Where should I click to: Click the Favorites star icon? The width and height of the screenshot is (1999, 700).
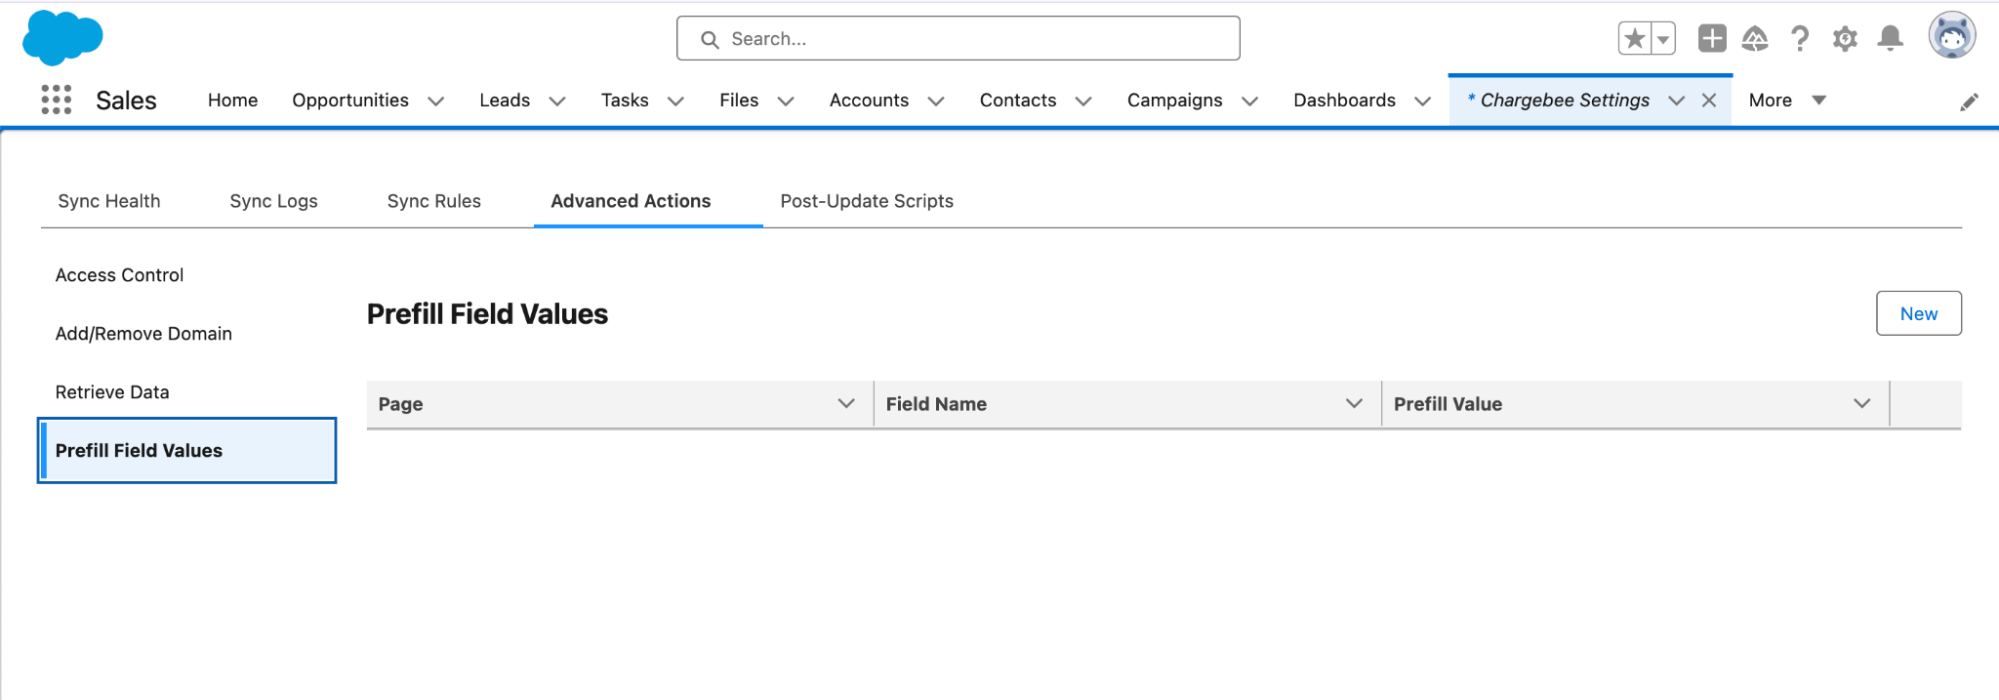[x=1634, y=39]
